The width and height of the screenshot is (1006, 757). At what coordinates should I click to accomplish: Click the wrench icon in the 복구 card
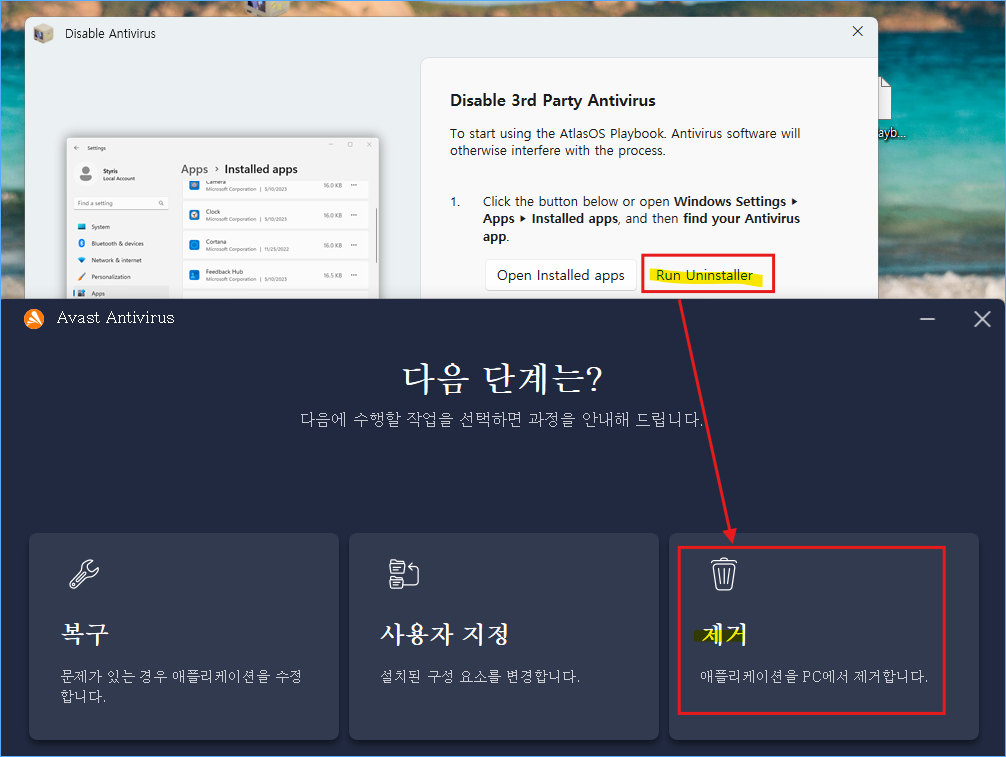coord(84,574)
